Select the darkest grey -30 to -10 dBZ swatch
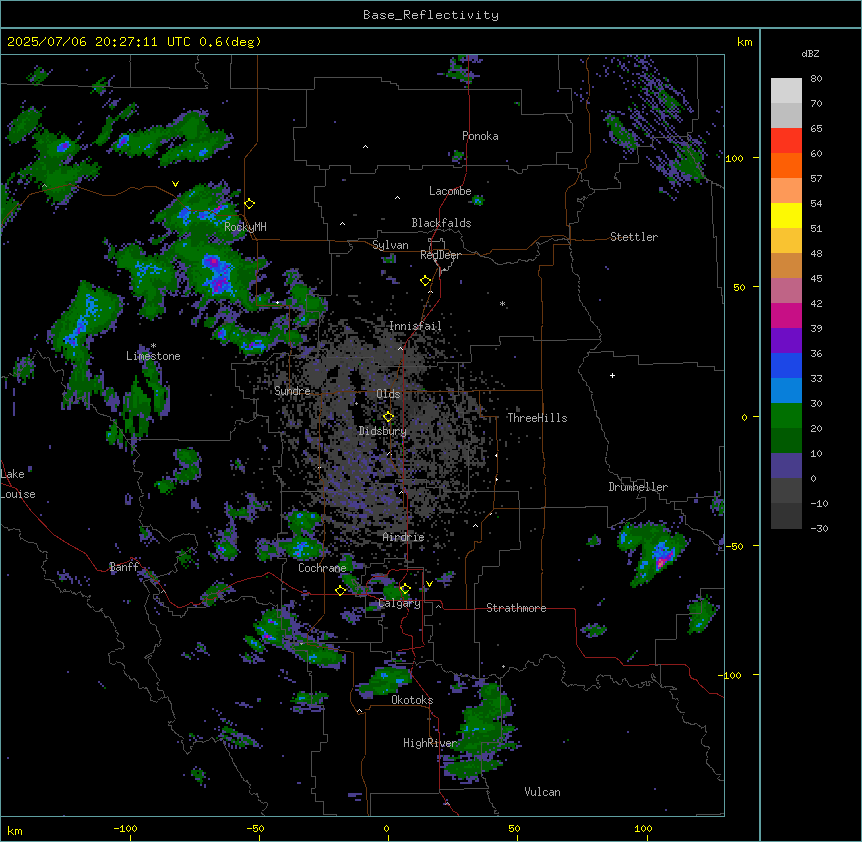 tap(786, 516)
